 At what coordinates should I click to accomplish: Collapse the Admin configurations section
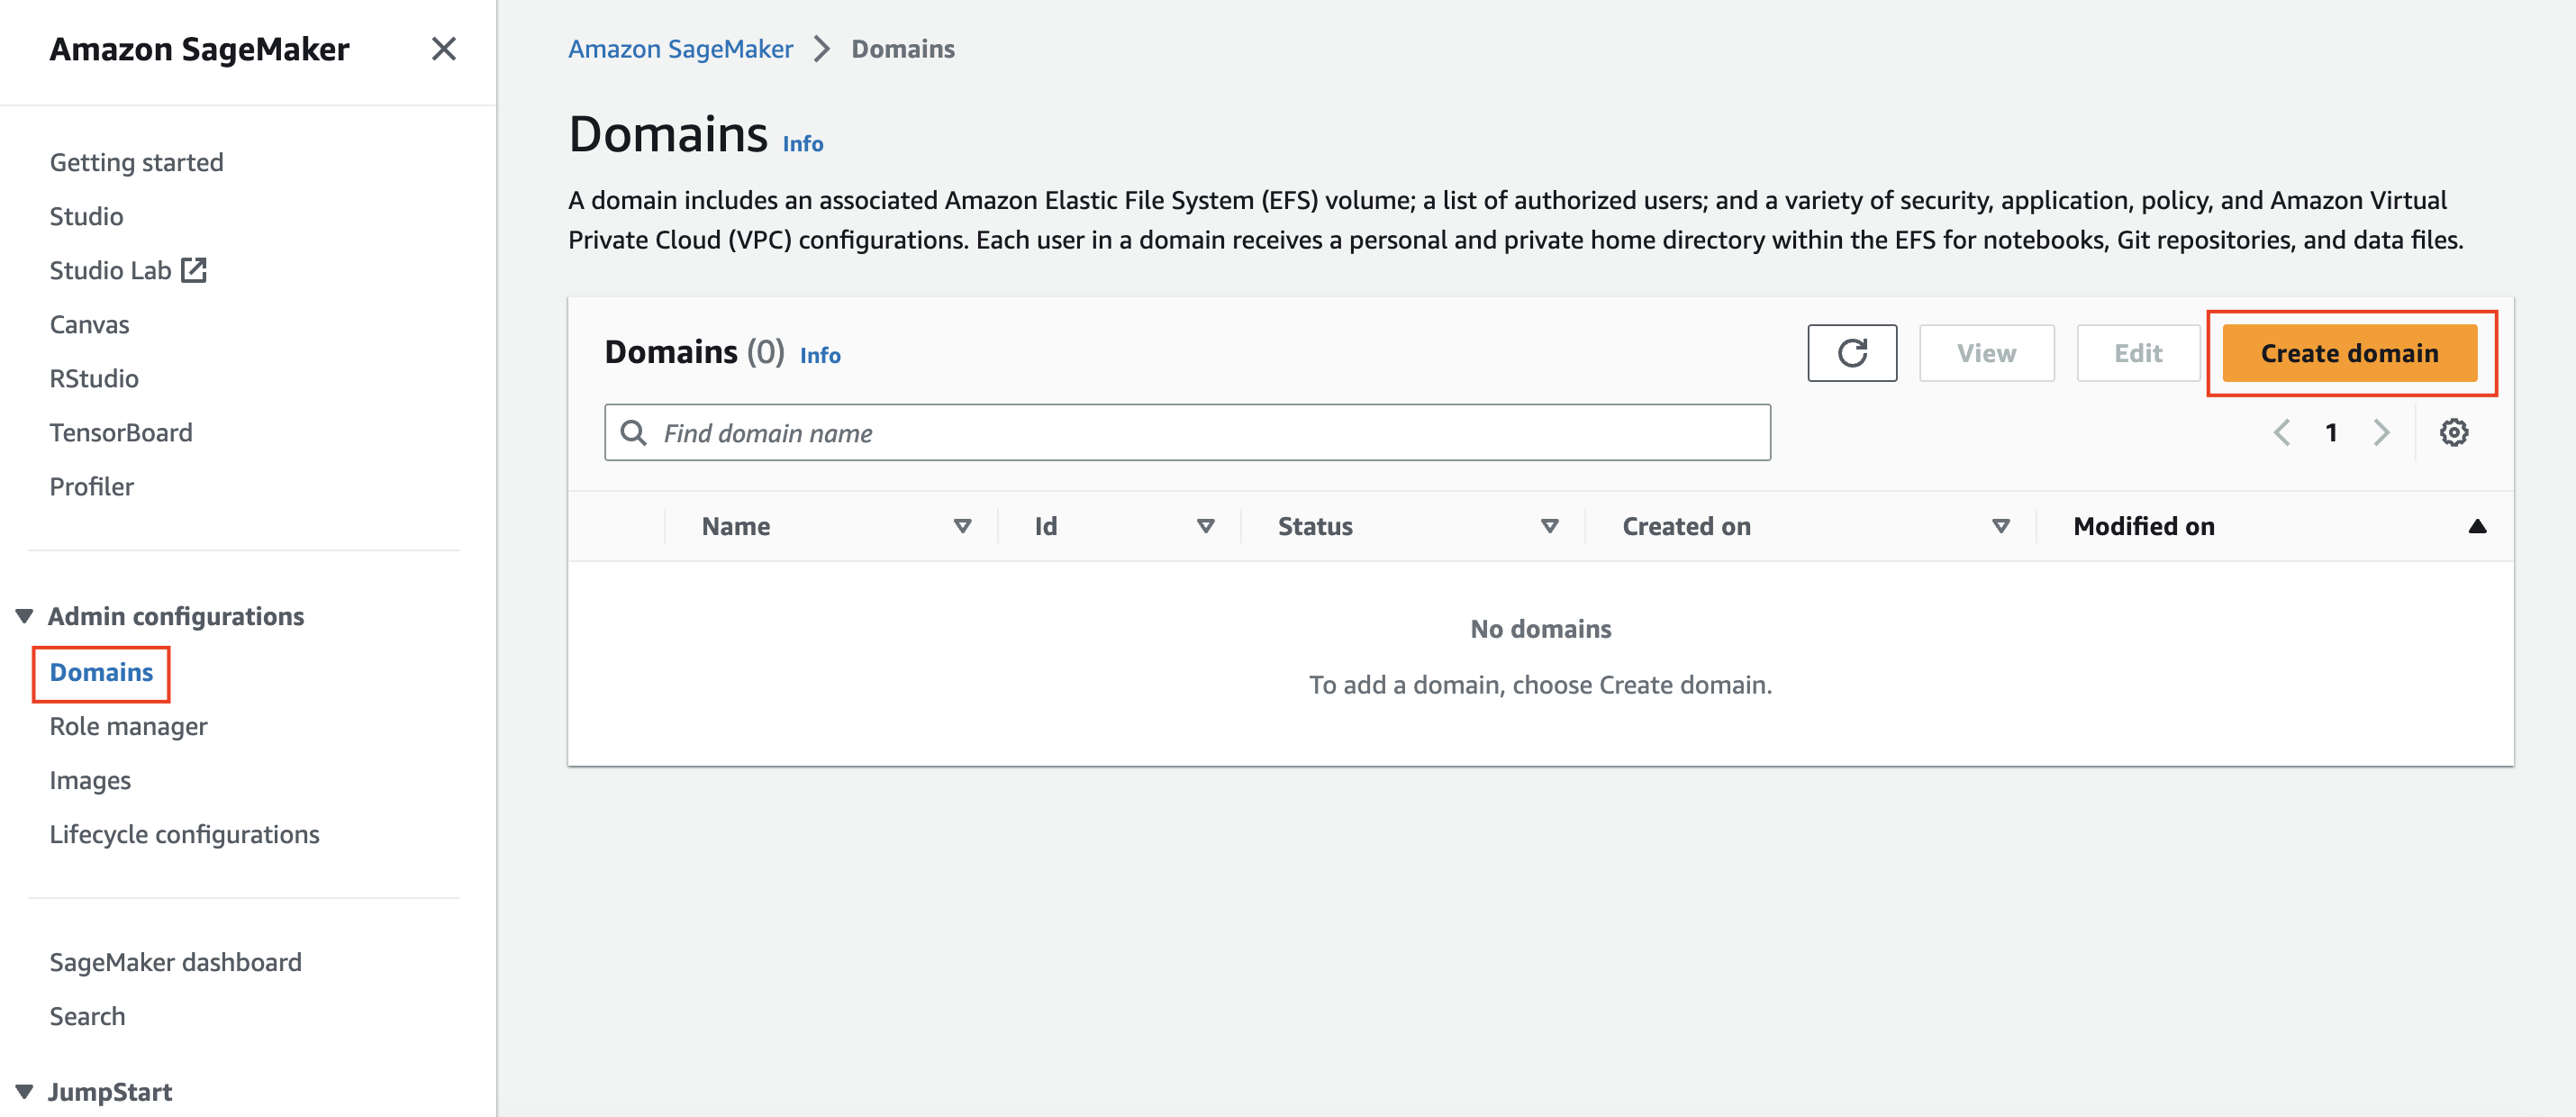click(25, 616)
